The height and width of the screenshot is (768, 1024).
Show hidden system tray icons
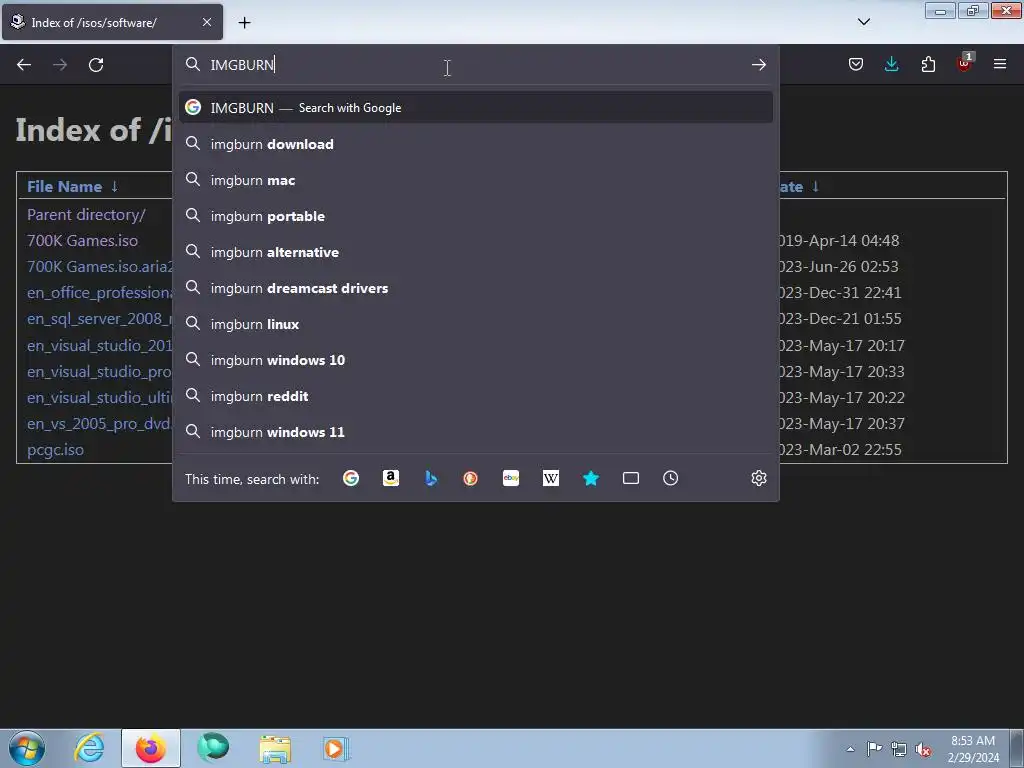(x=850, y=749)
